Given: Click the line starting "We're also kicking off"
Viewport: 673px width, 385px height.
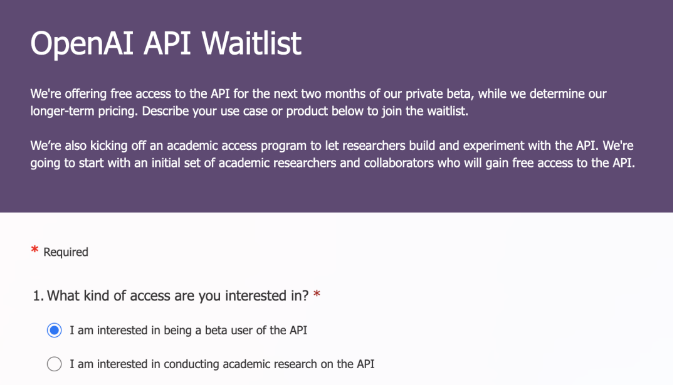Looking at the screenshot, I should click(332, 146).
